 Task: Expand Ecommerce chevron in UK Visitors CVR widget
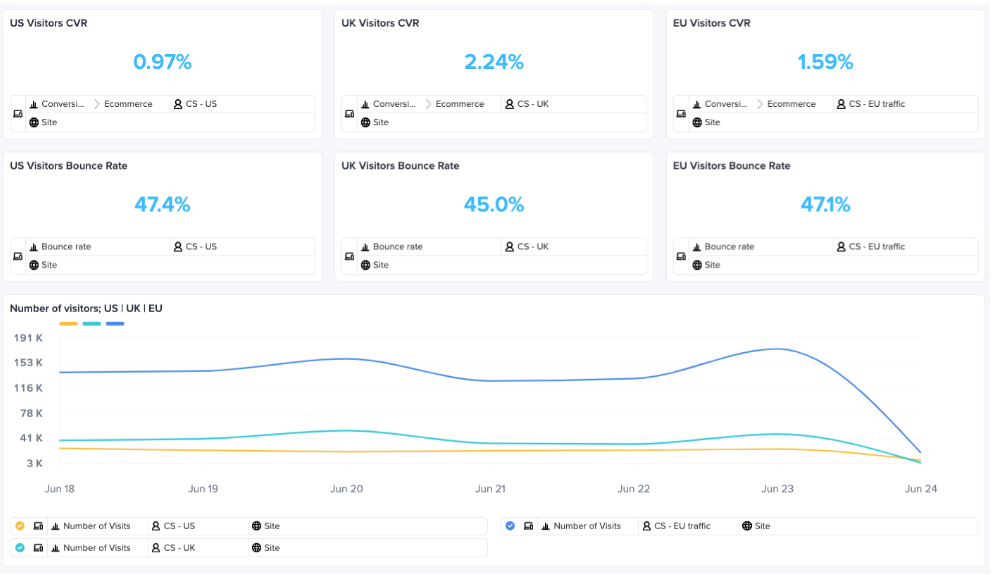point(428,104)
